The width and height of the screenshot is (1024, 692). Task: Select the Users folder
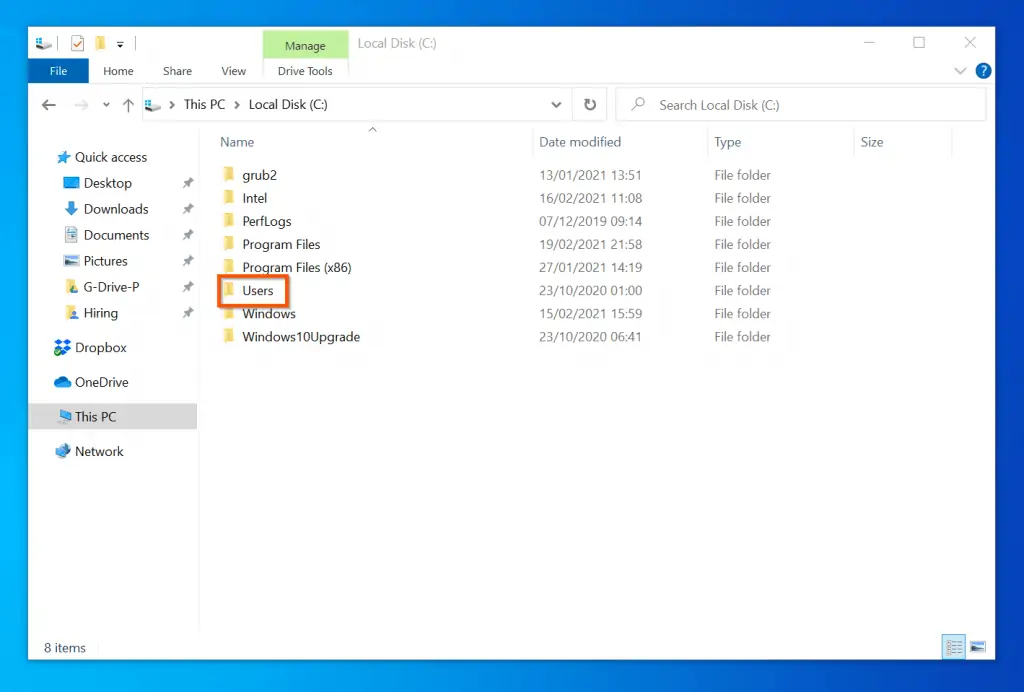click(257, 291)
